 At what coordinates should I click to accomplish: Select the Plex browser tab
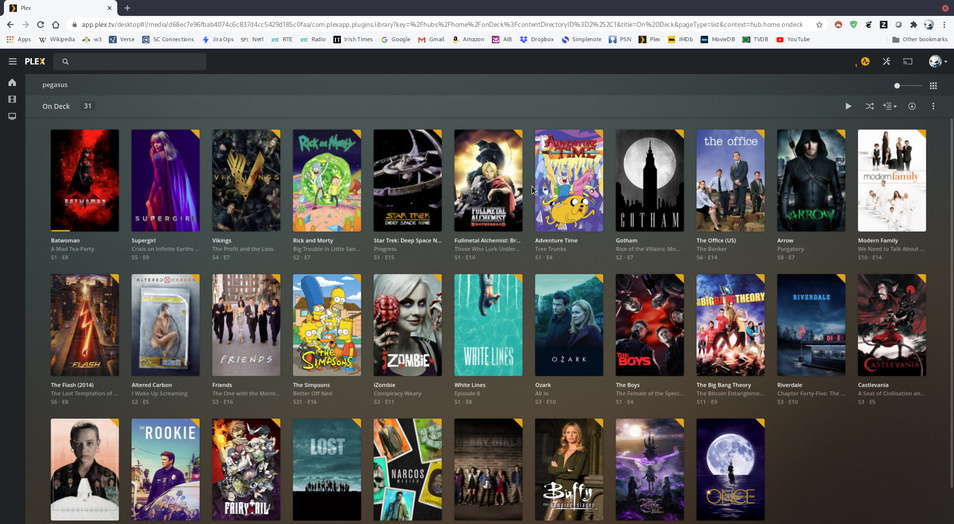(x=59, y=8)
